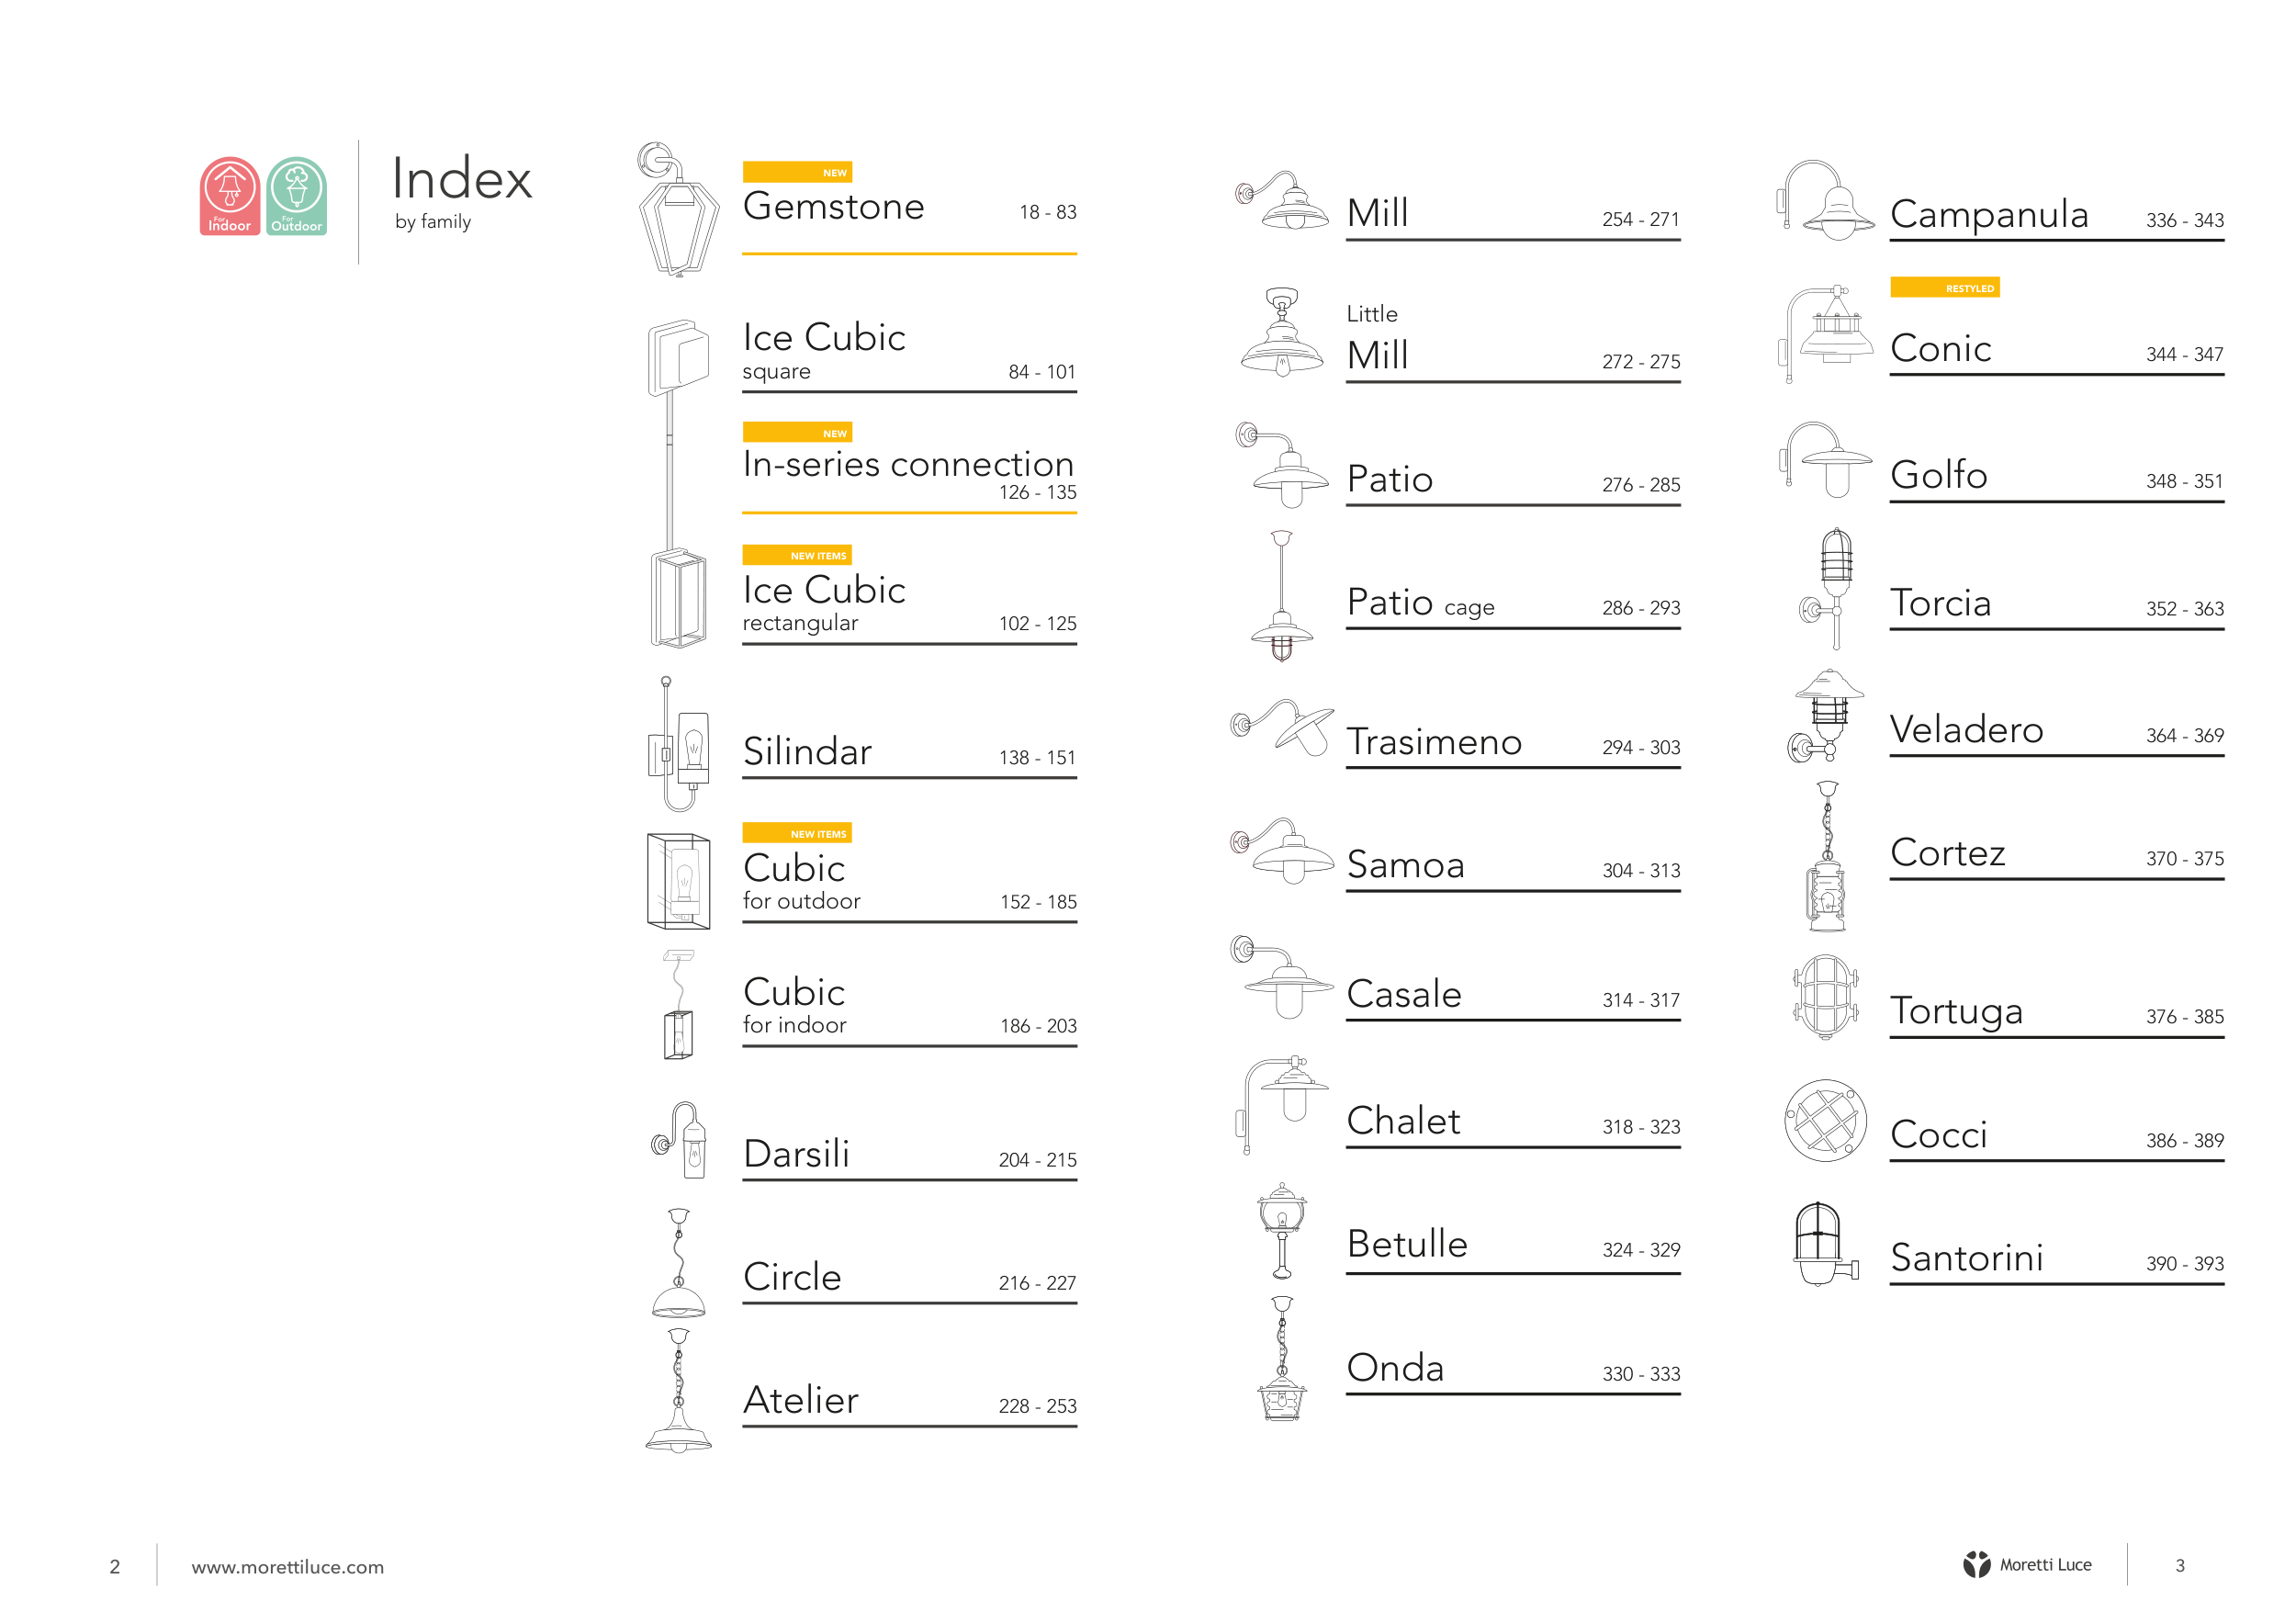Click the Moretti Luce logo icon

(1976, 1564)
